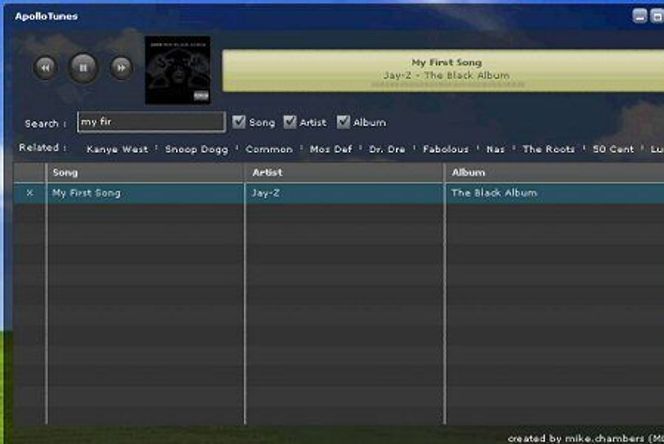Open related artist Snoop Dogg
Viewport: 664px width, 444px height.
click(x=196, y=149)
